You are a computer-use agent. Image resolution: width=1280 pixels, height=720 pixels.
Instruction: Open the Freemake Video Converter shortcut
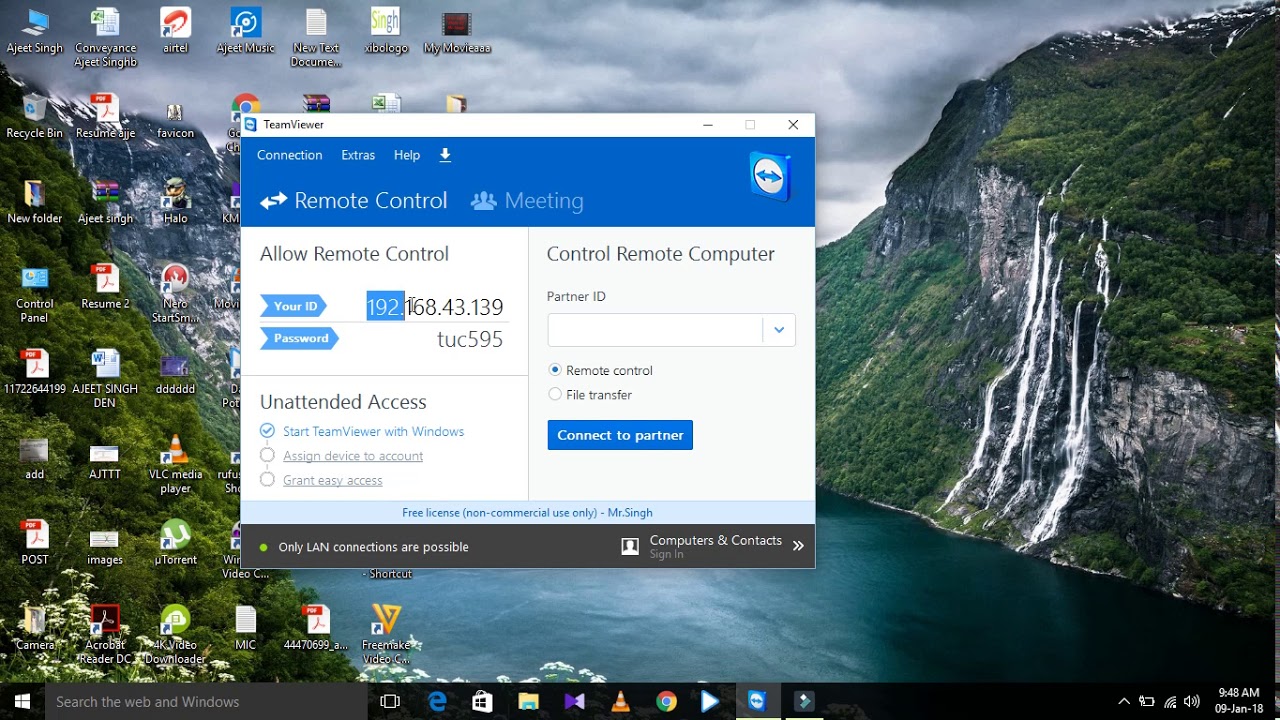tap(386, 635)
